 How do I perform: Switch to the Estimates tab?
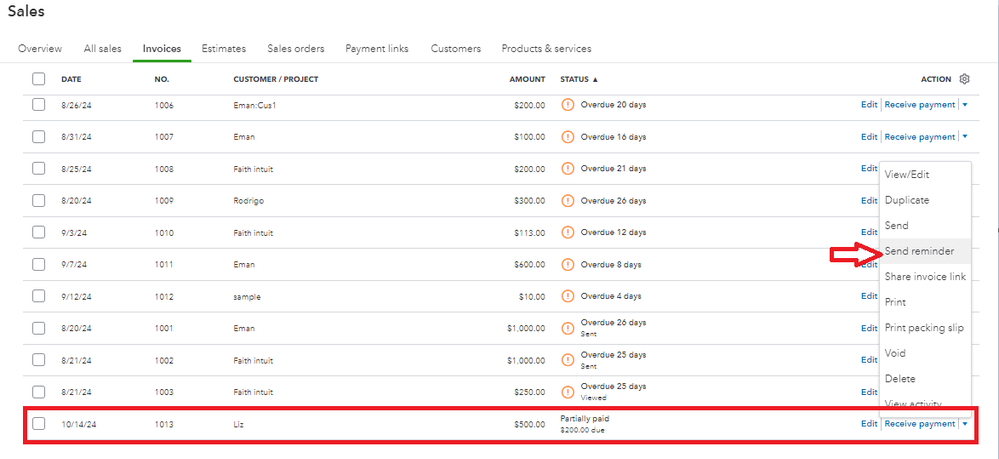tap(224, 48)
